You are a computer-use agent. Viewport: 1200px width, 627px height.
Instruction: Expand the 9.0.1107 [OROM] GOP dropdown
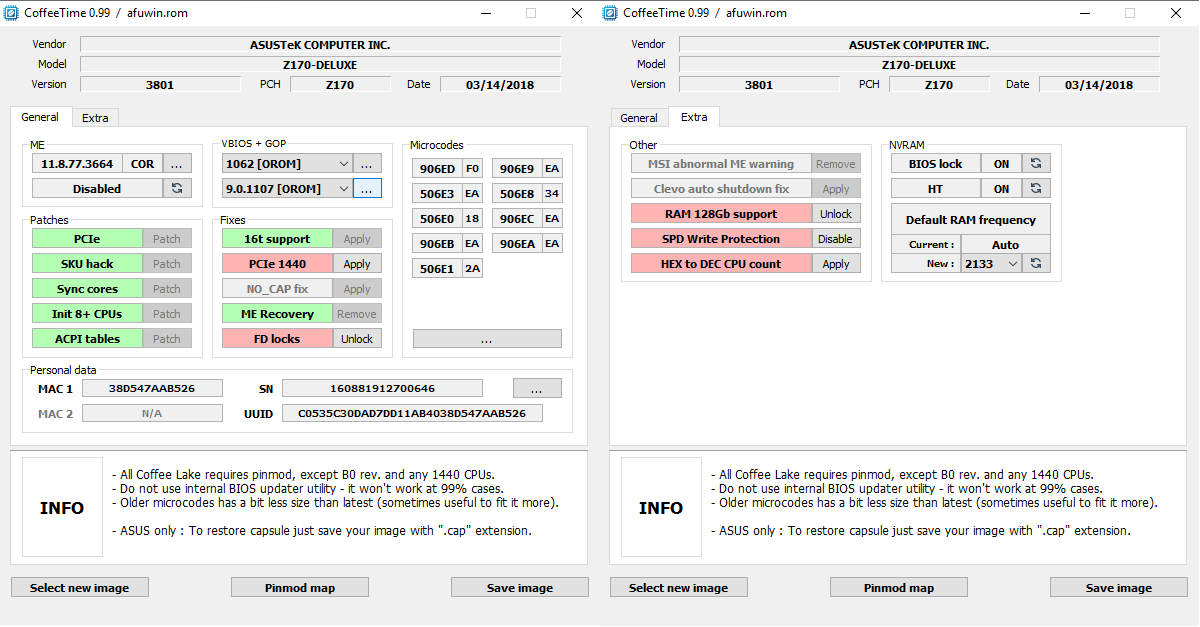[x=343, y=188]
